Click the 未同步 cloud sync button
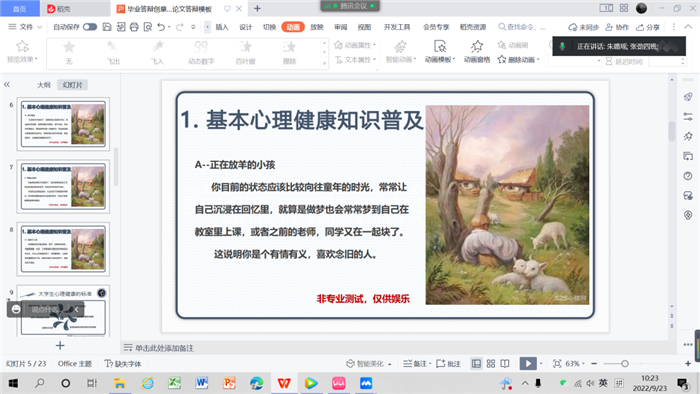This screenshot has height=394, width=700. (583, 27)
